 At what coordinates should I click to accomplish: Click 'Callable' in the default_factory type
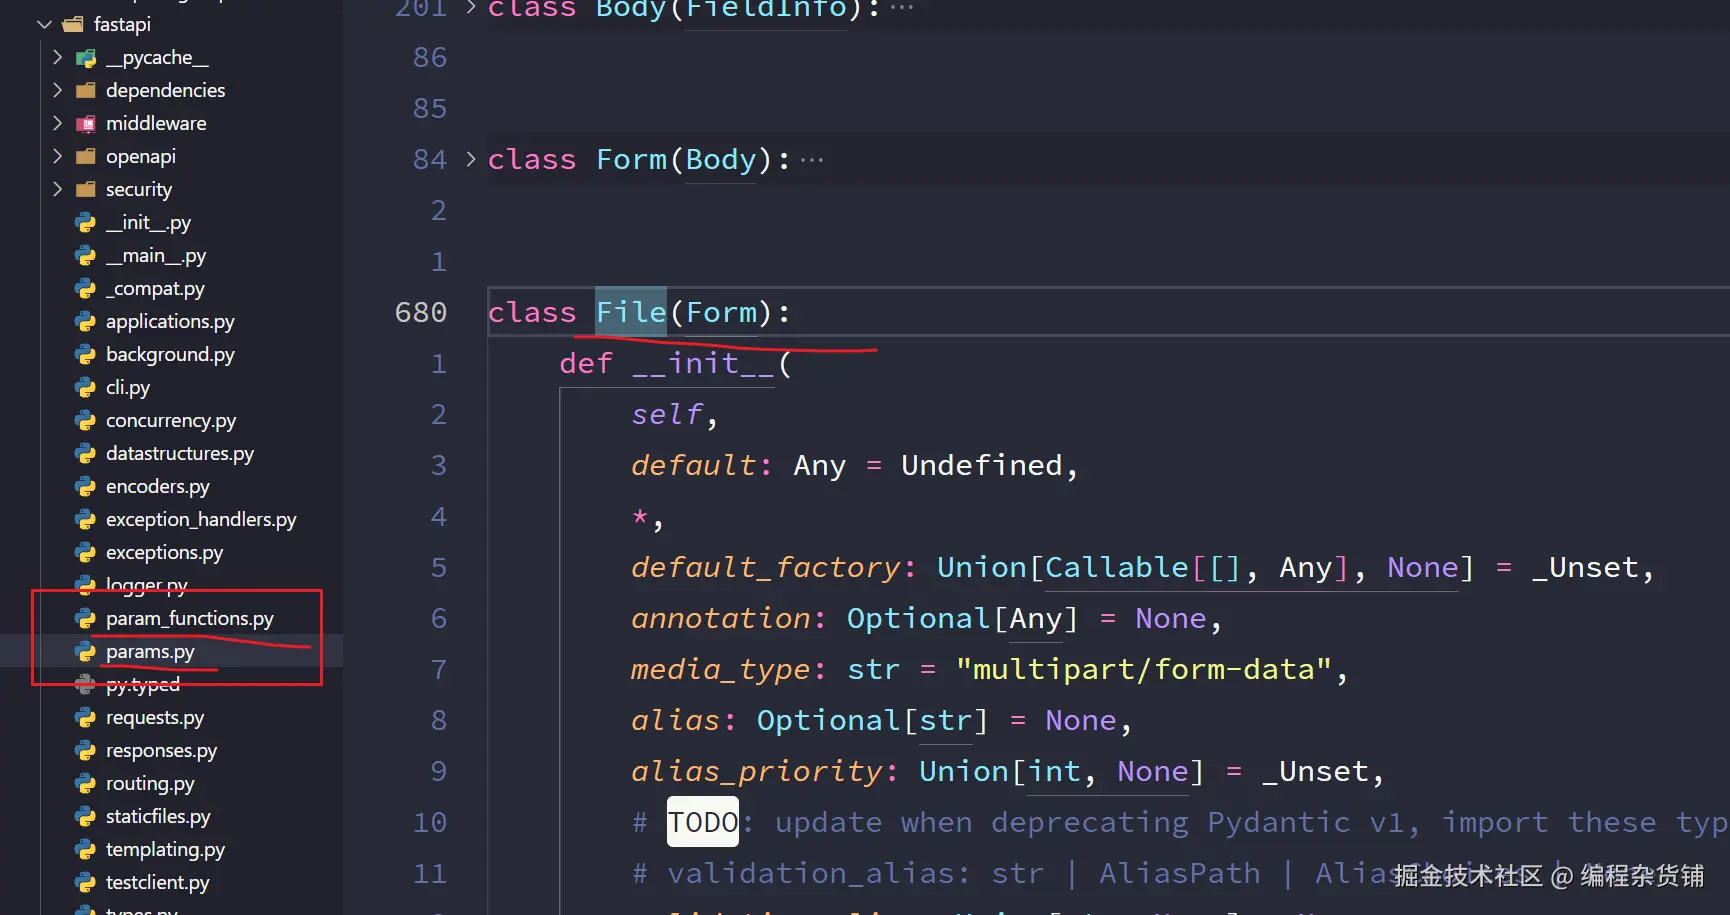(x=1117, y=567)
